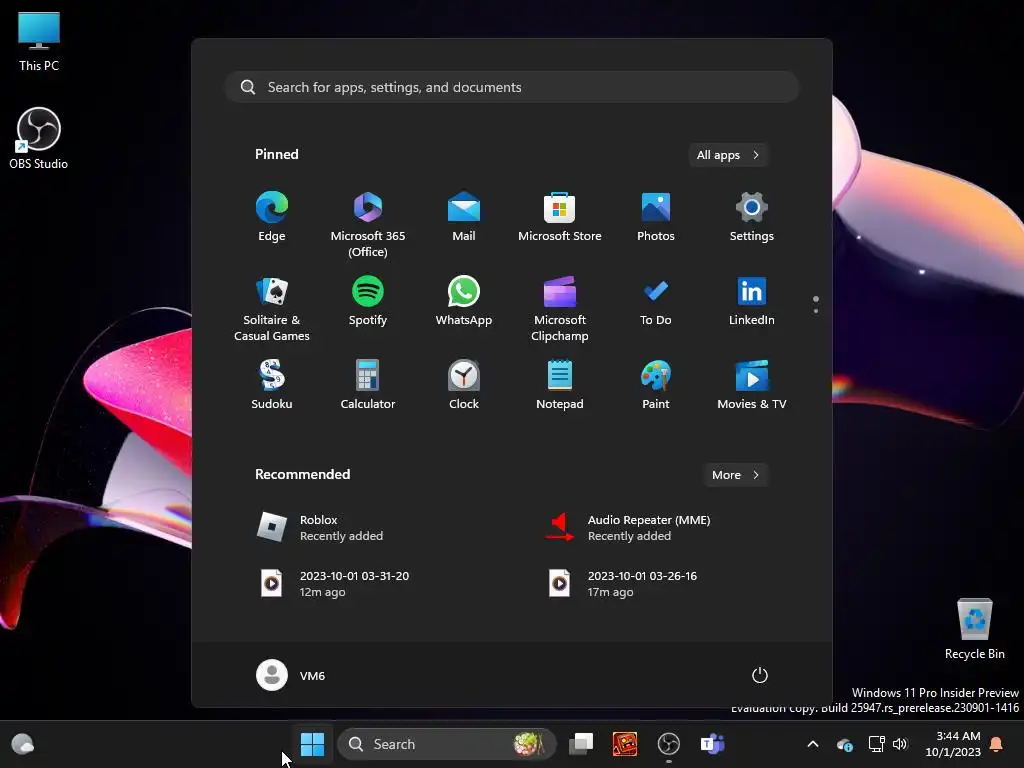
Task: Expand the hidden system tray icons
Action: pos(813,744)
